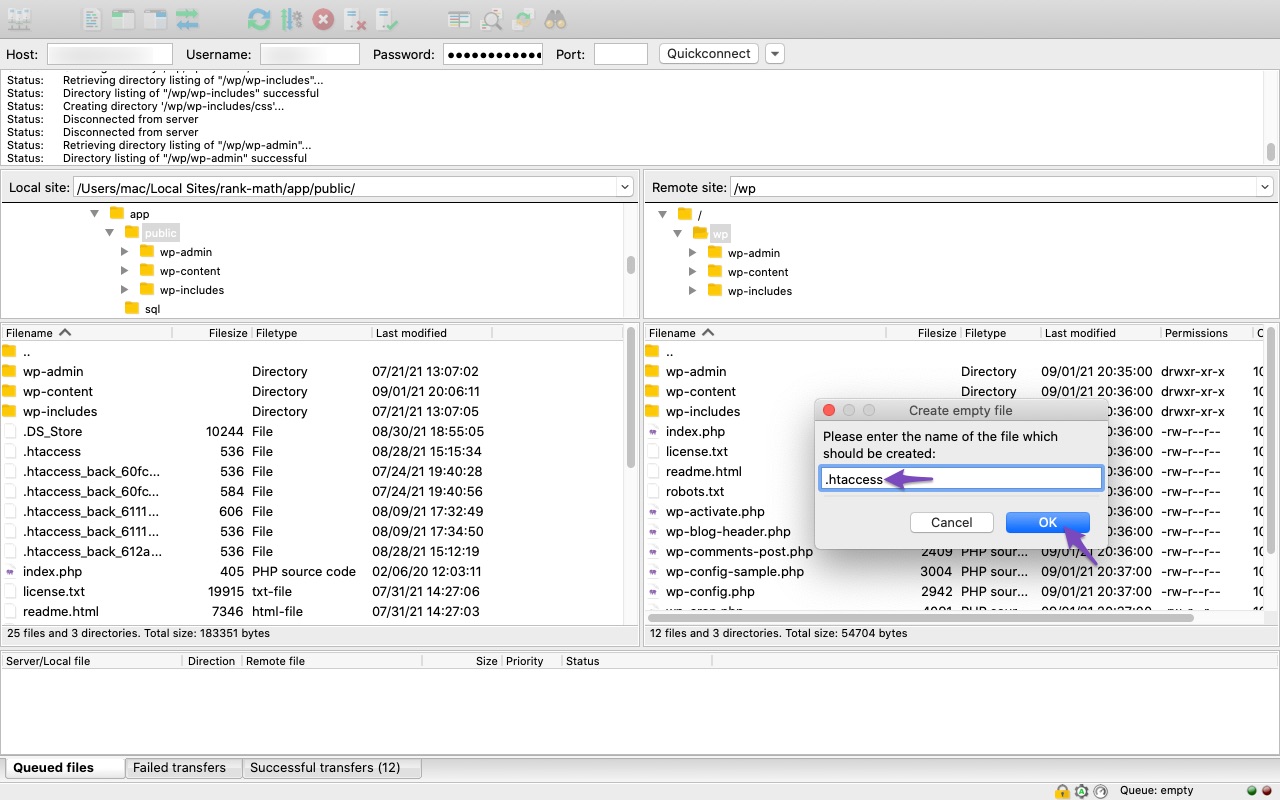Toggle synchronized browsing icon

coord(523,19)
